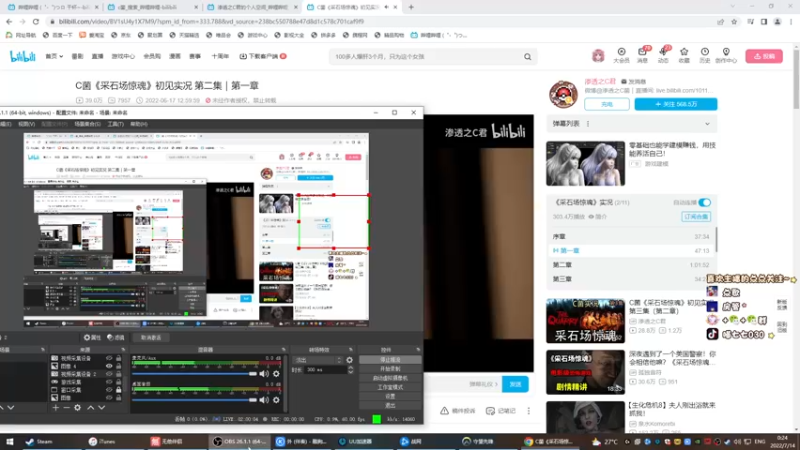Click 开始录制 button in OBS controls
The image size is (800, 450).
point(390,369)
